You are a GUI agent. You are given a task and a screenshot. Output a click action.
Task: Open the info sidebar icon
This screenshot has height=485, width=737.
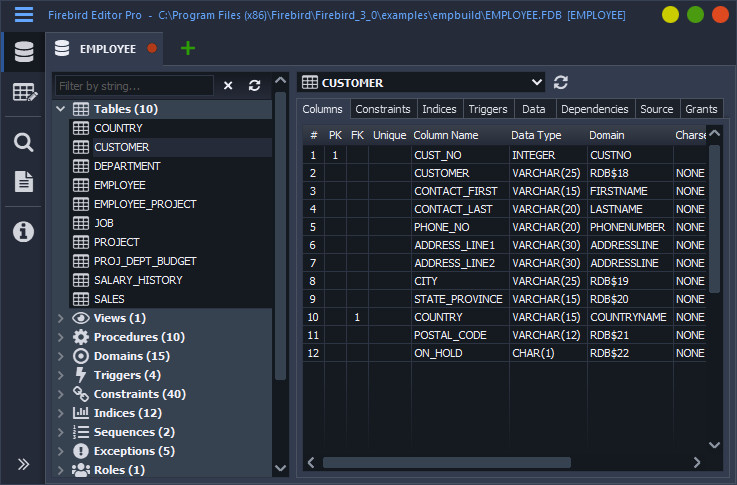[24, 231]
